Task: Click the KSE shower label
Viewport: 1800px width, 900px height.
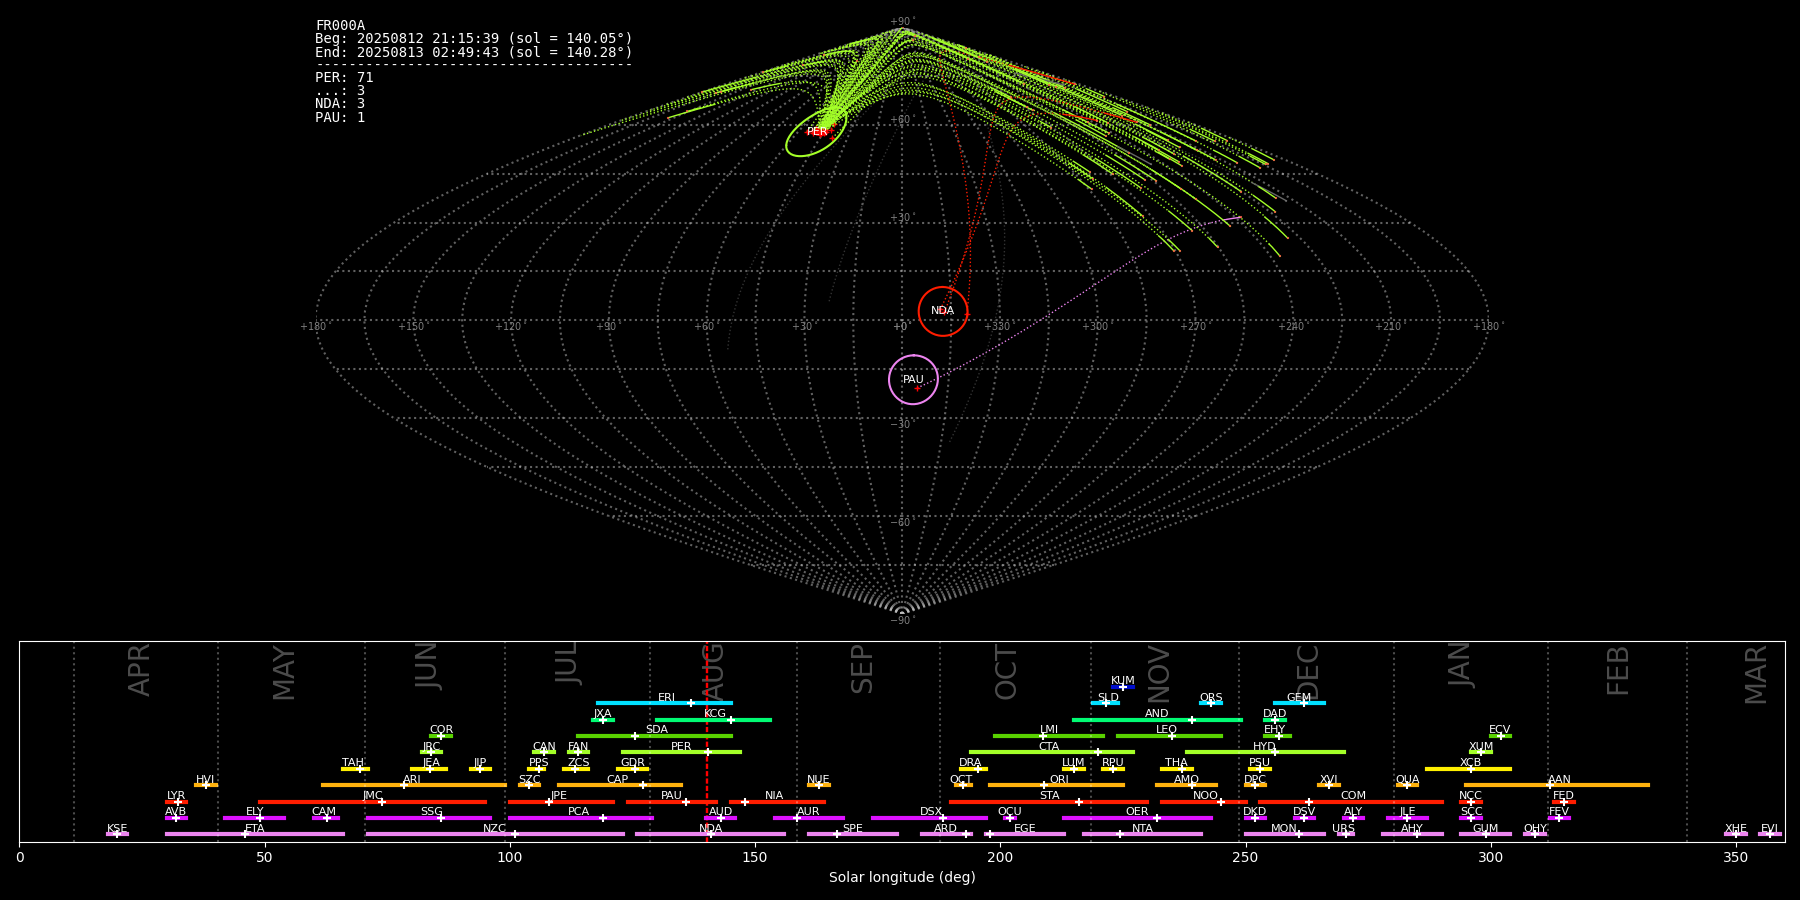Action: click(x=117, y=829)
